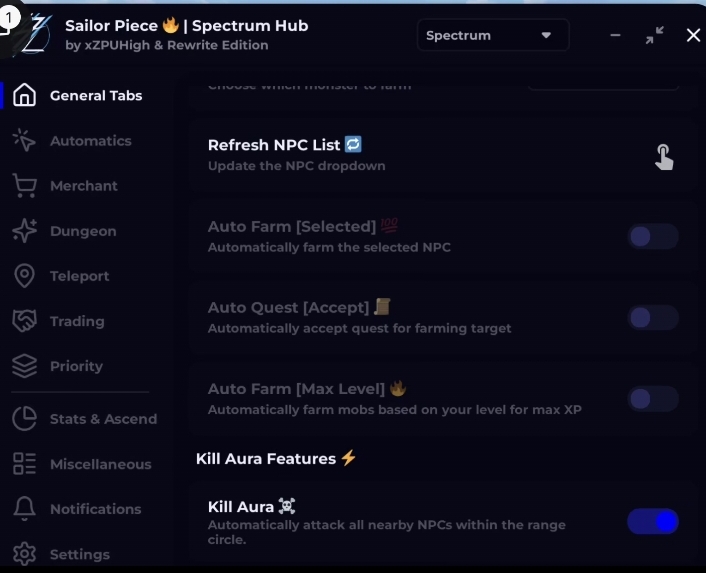Open the monster selection dropdown at top
Screen dimensions: 706x573
602,81
